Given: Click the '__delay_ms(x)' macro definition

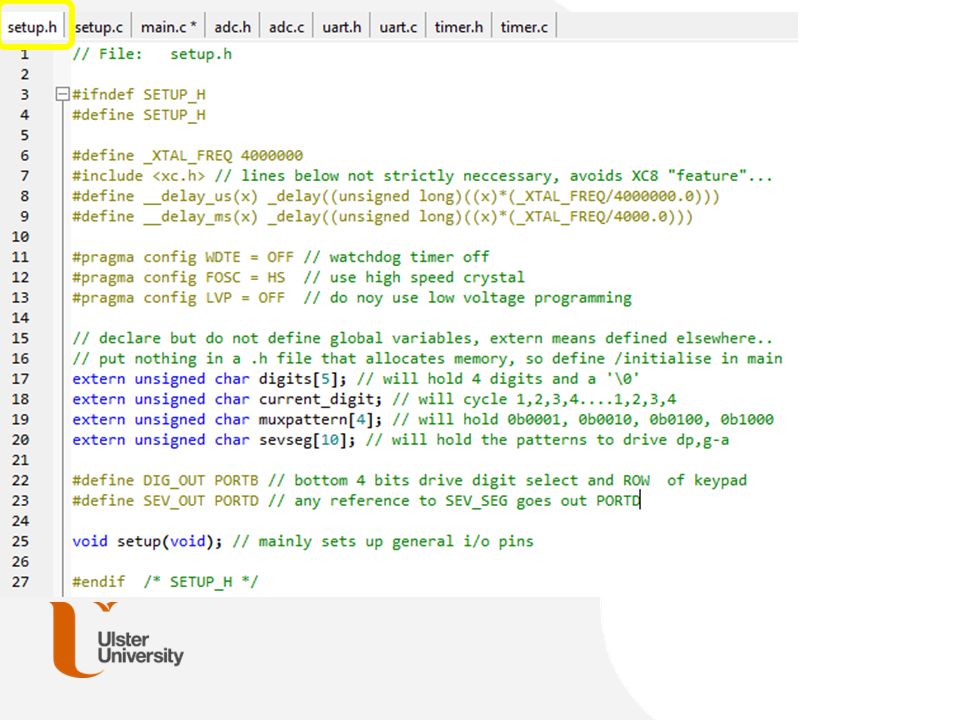Looking at the screenshot, I should coord(383,217).
